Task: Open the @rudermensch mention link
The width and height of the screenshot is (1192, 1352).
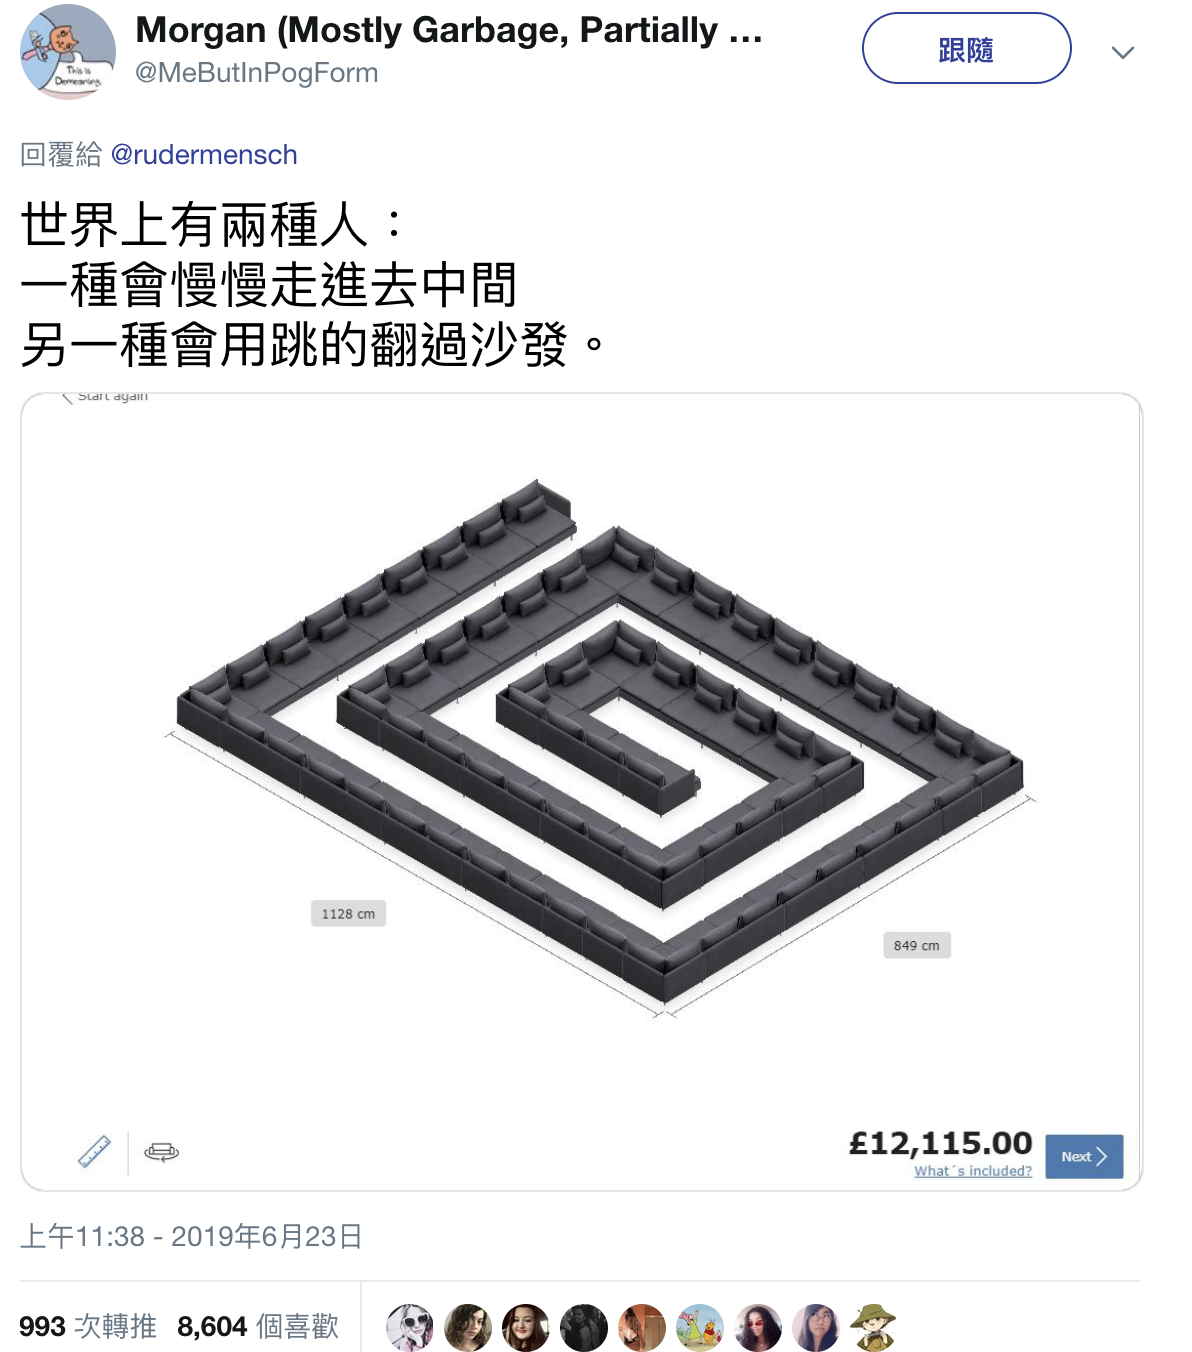Action: pos(204,155)
